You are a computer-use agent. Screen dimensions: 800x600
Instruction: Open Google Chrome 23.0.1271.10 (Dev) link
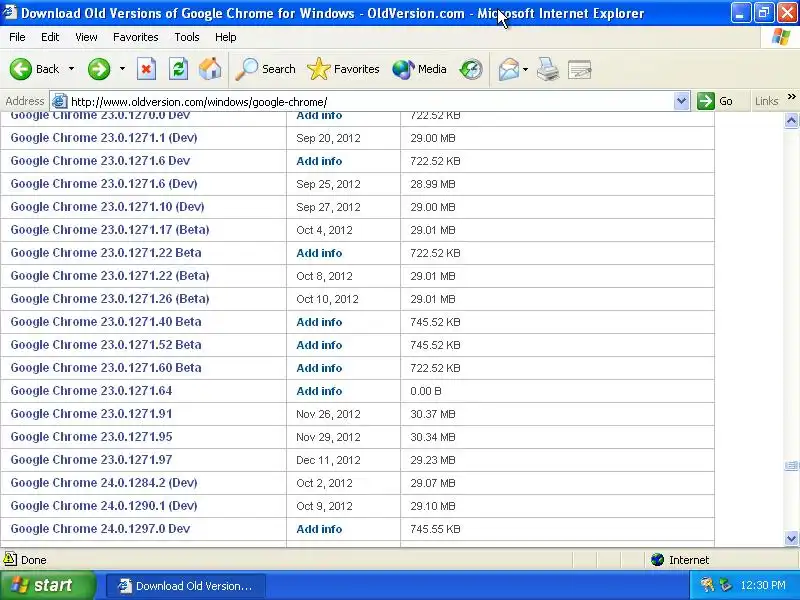pos(107,207)
